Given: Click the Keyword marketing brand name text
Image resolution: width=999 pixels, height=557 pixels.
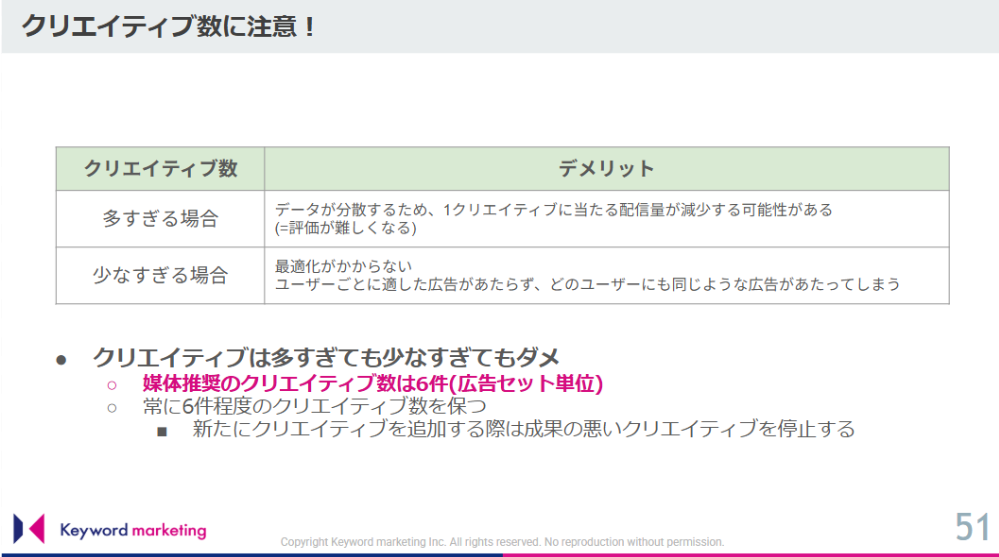Looking at the screenshot, I should (x=133, y=530).
